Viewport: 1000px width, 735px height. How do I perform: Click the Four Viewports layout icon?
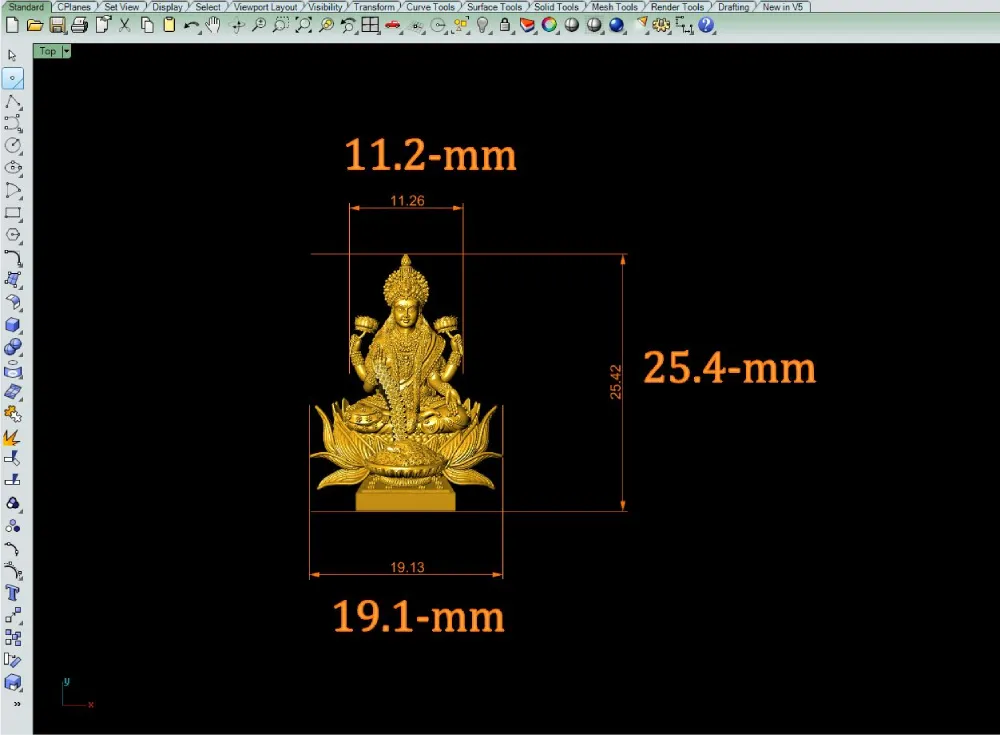tap(370, 26)
